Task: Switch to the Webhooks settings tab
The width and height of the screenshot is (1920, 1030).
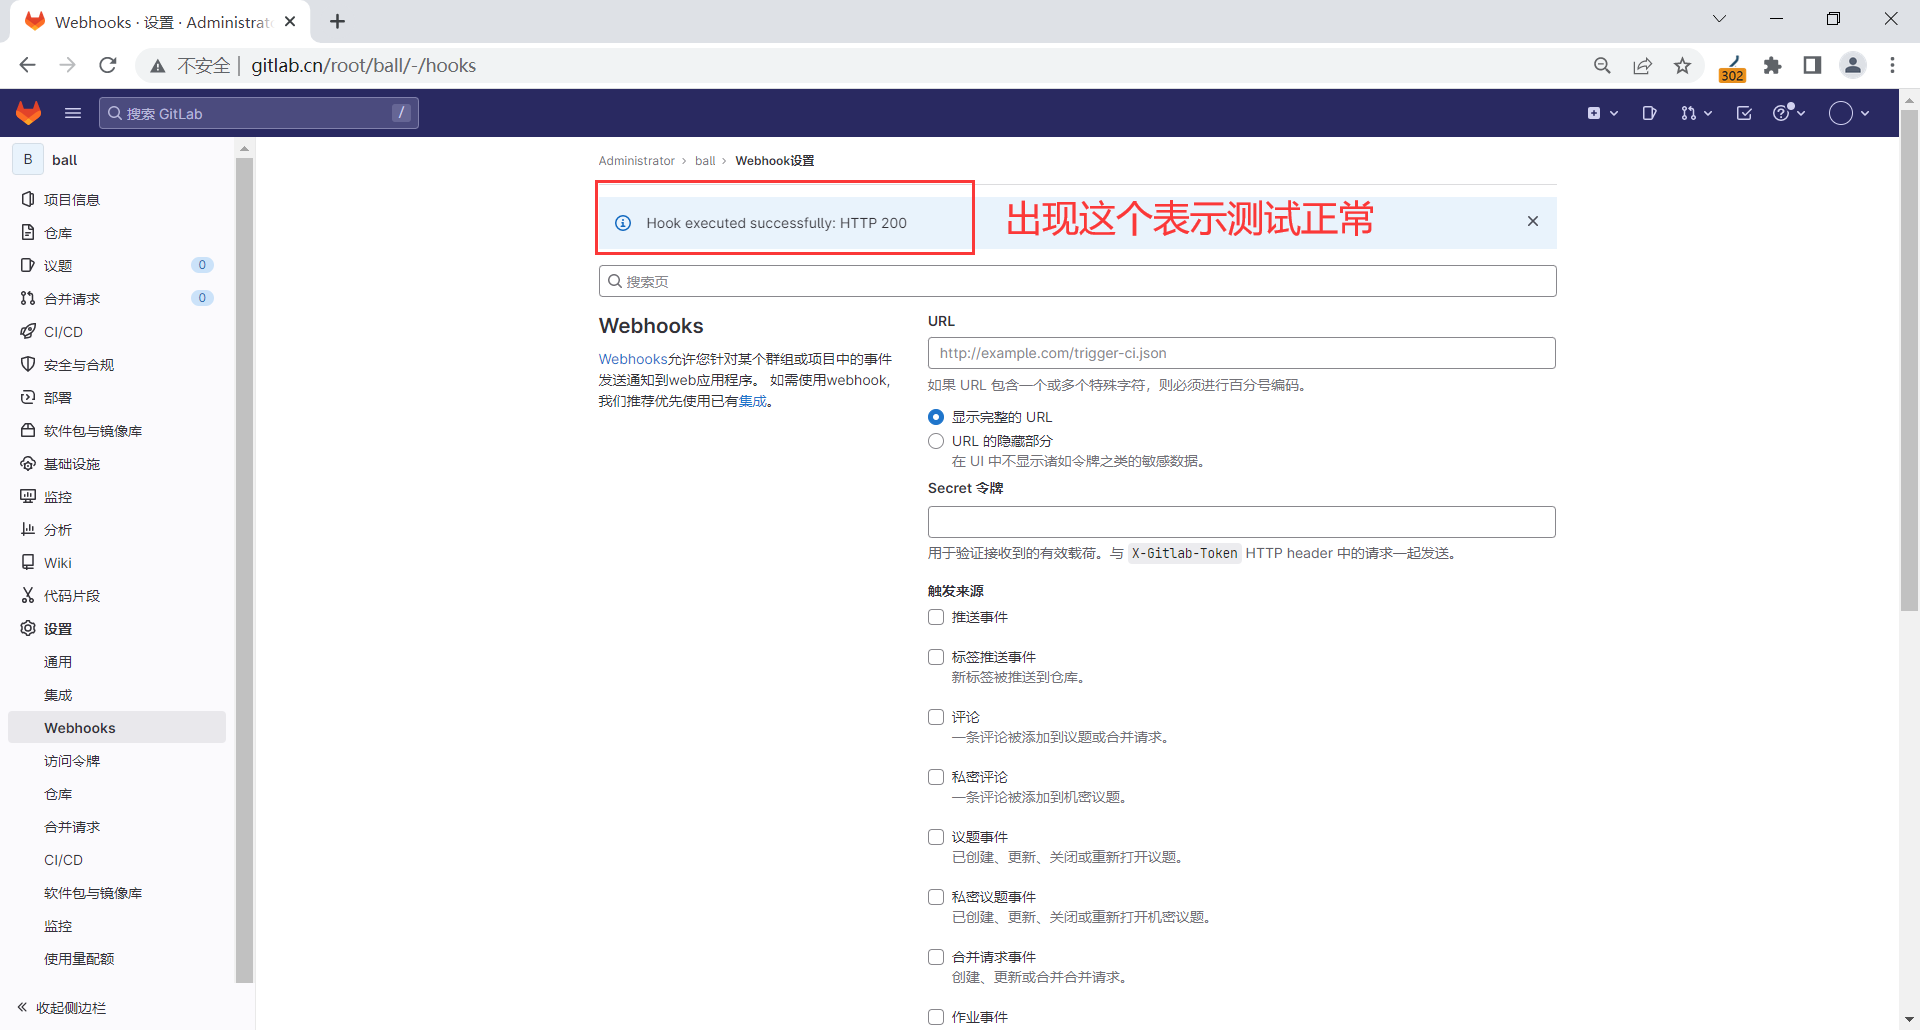Action: click(x=80, y=727)
